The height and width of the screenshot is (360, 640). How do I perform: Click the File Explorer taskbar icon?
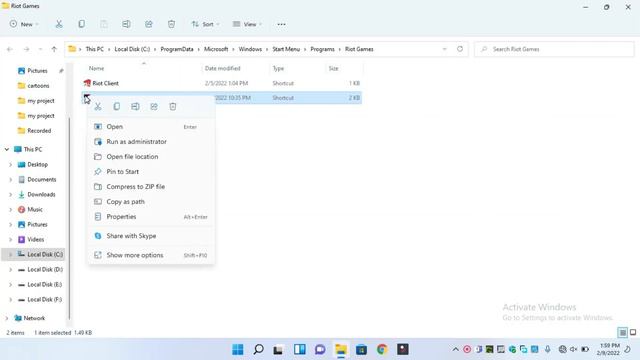coord(341,349)
